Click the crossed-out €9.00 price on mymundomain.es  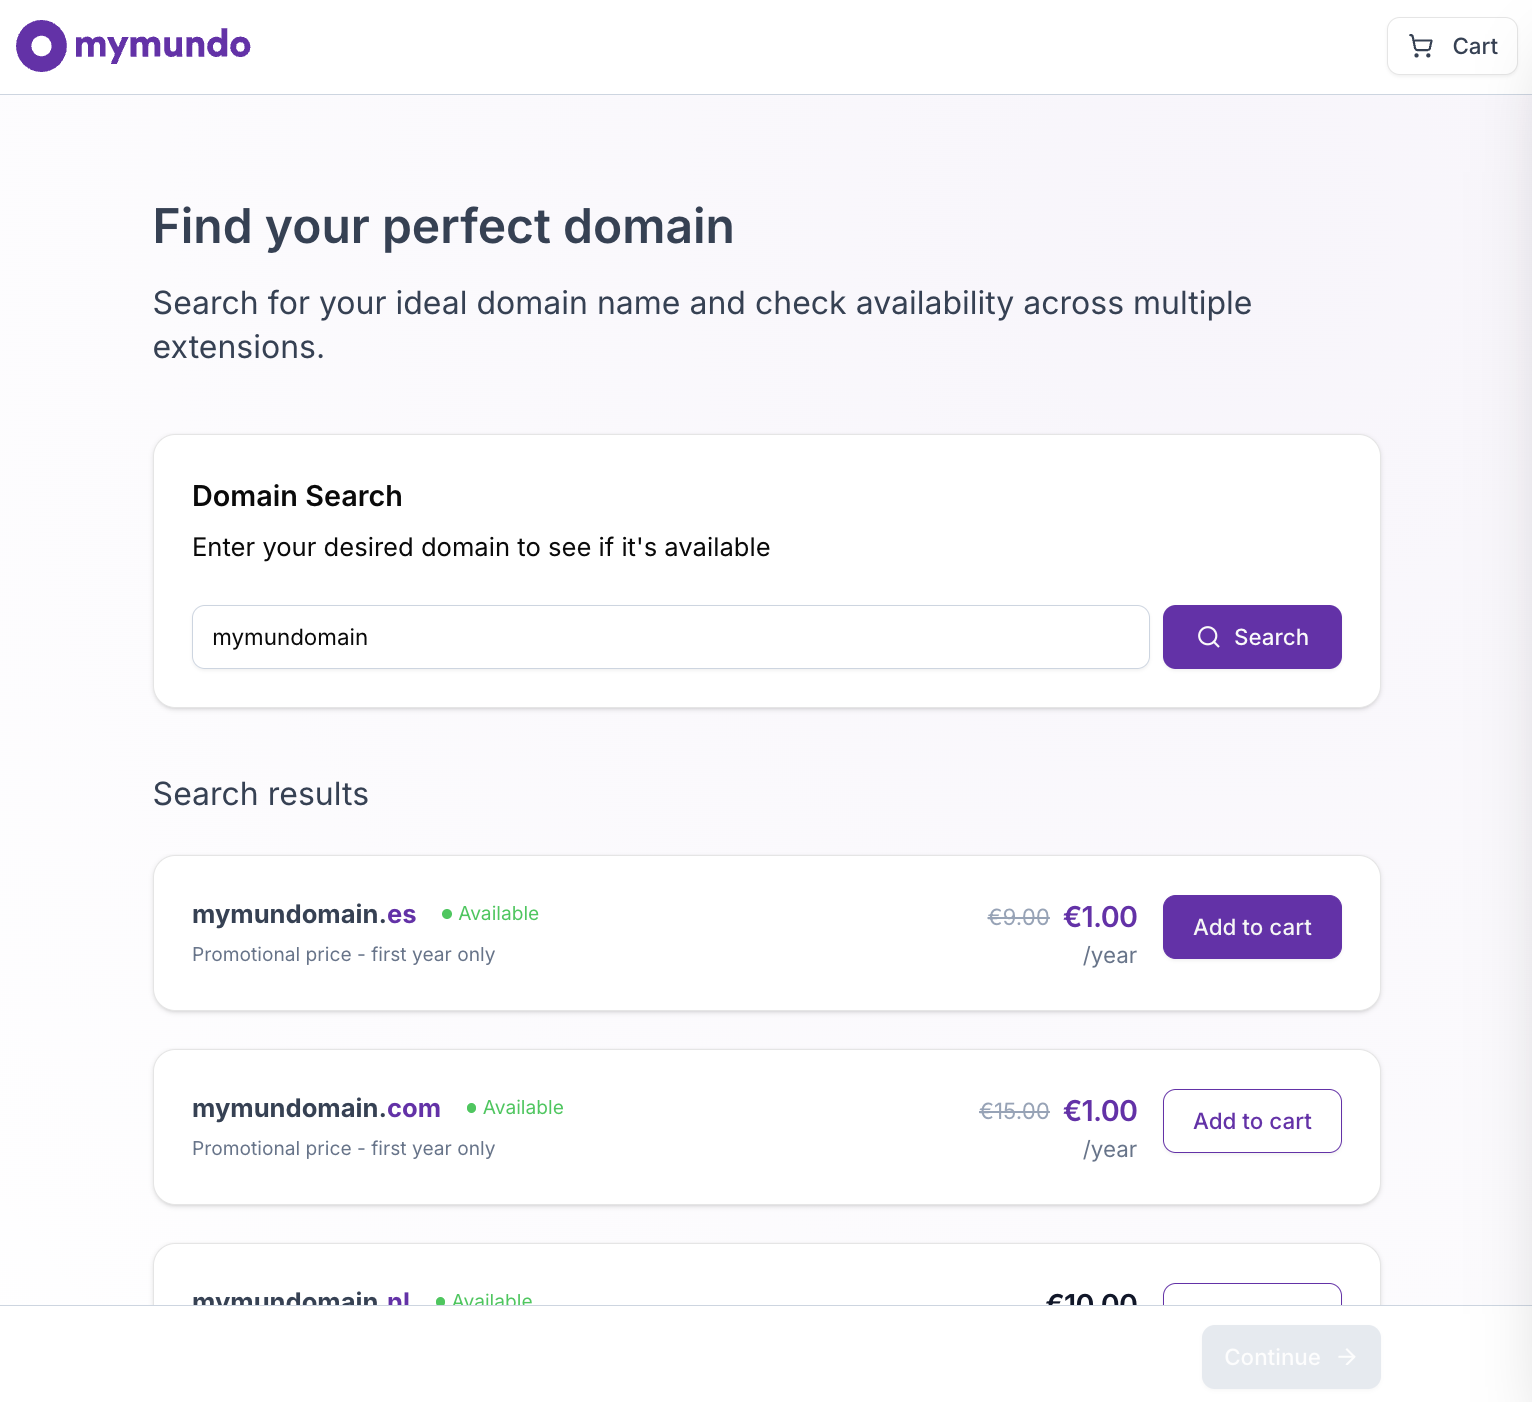(1018, 916)
